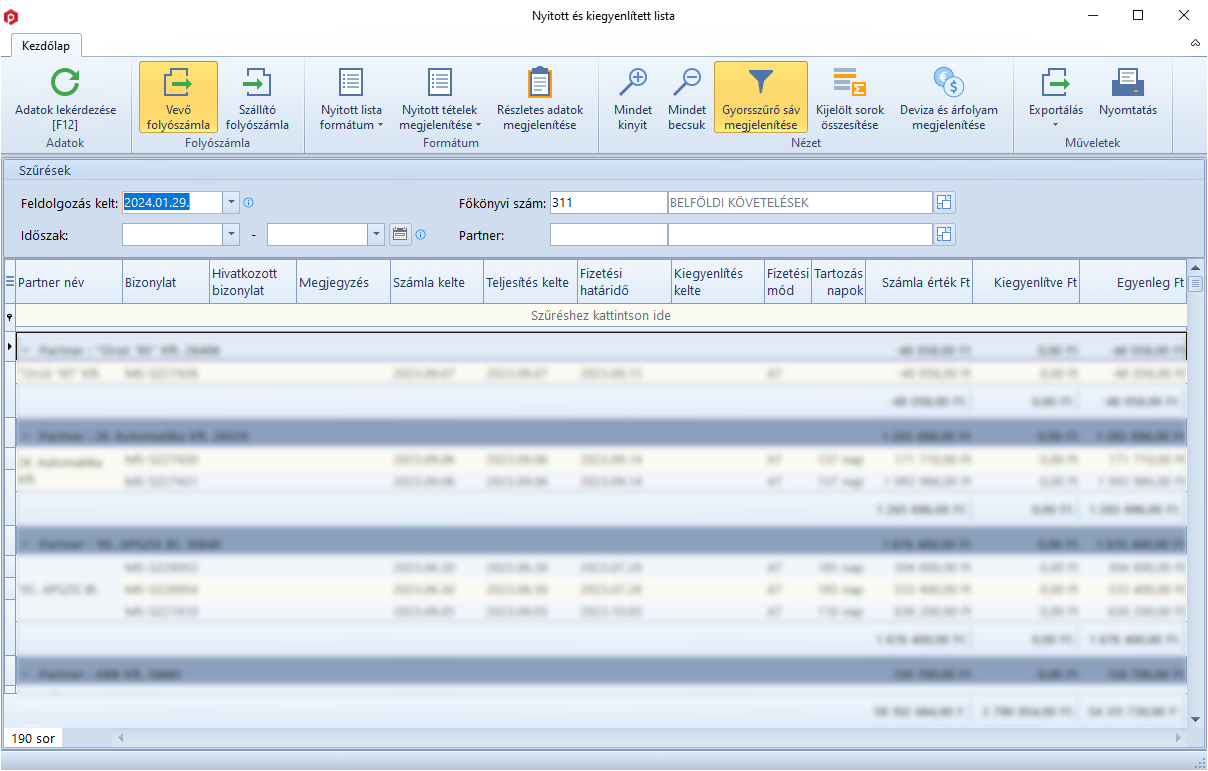
Task: Click the filter row 'Szűréshez kattintson ide'
Action: click(600, 316)
